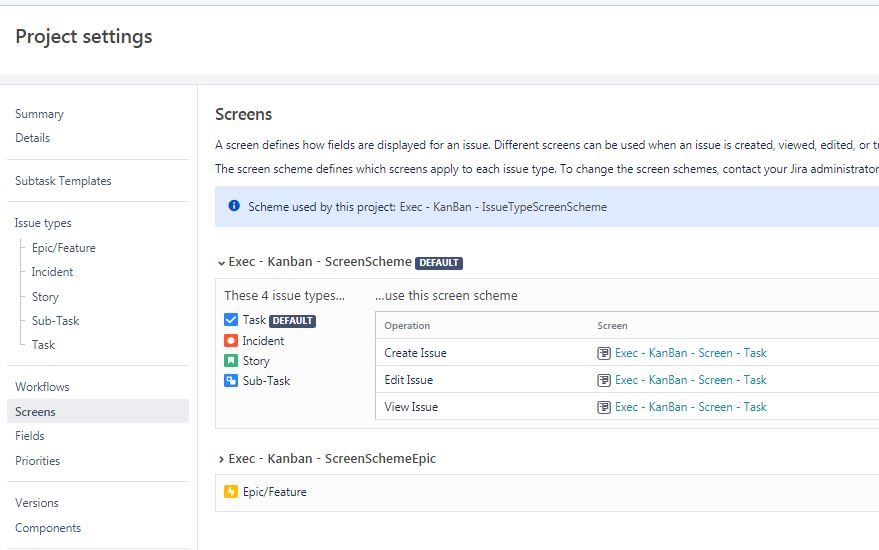Open Subtask Templates in the sidebar
The image size is (879, 550).
(63, 181)
